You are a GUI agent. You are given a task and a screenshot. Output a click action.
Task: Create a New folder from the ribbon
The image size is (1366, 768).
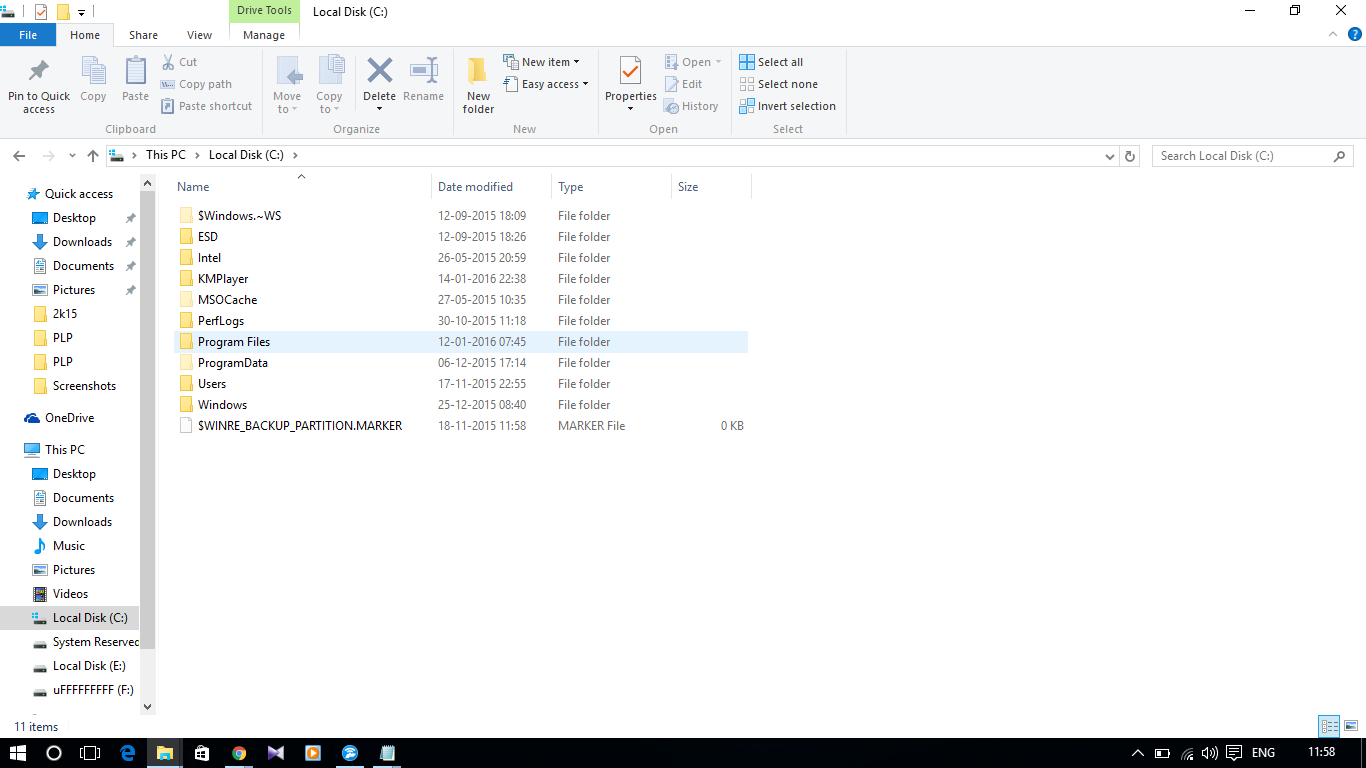tap(478, 85)
